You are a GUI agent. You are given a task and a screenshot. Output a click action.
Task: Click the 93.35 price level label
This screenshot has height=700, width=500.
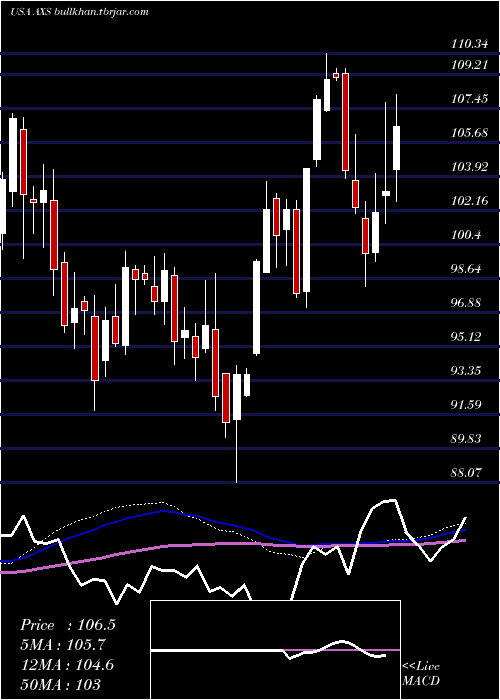(x=466, y=371)
